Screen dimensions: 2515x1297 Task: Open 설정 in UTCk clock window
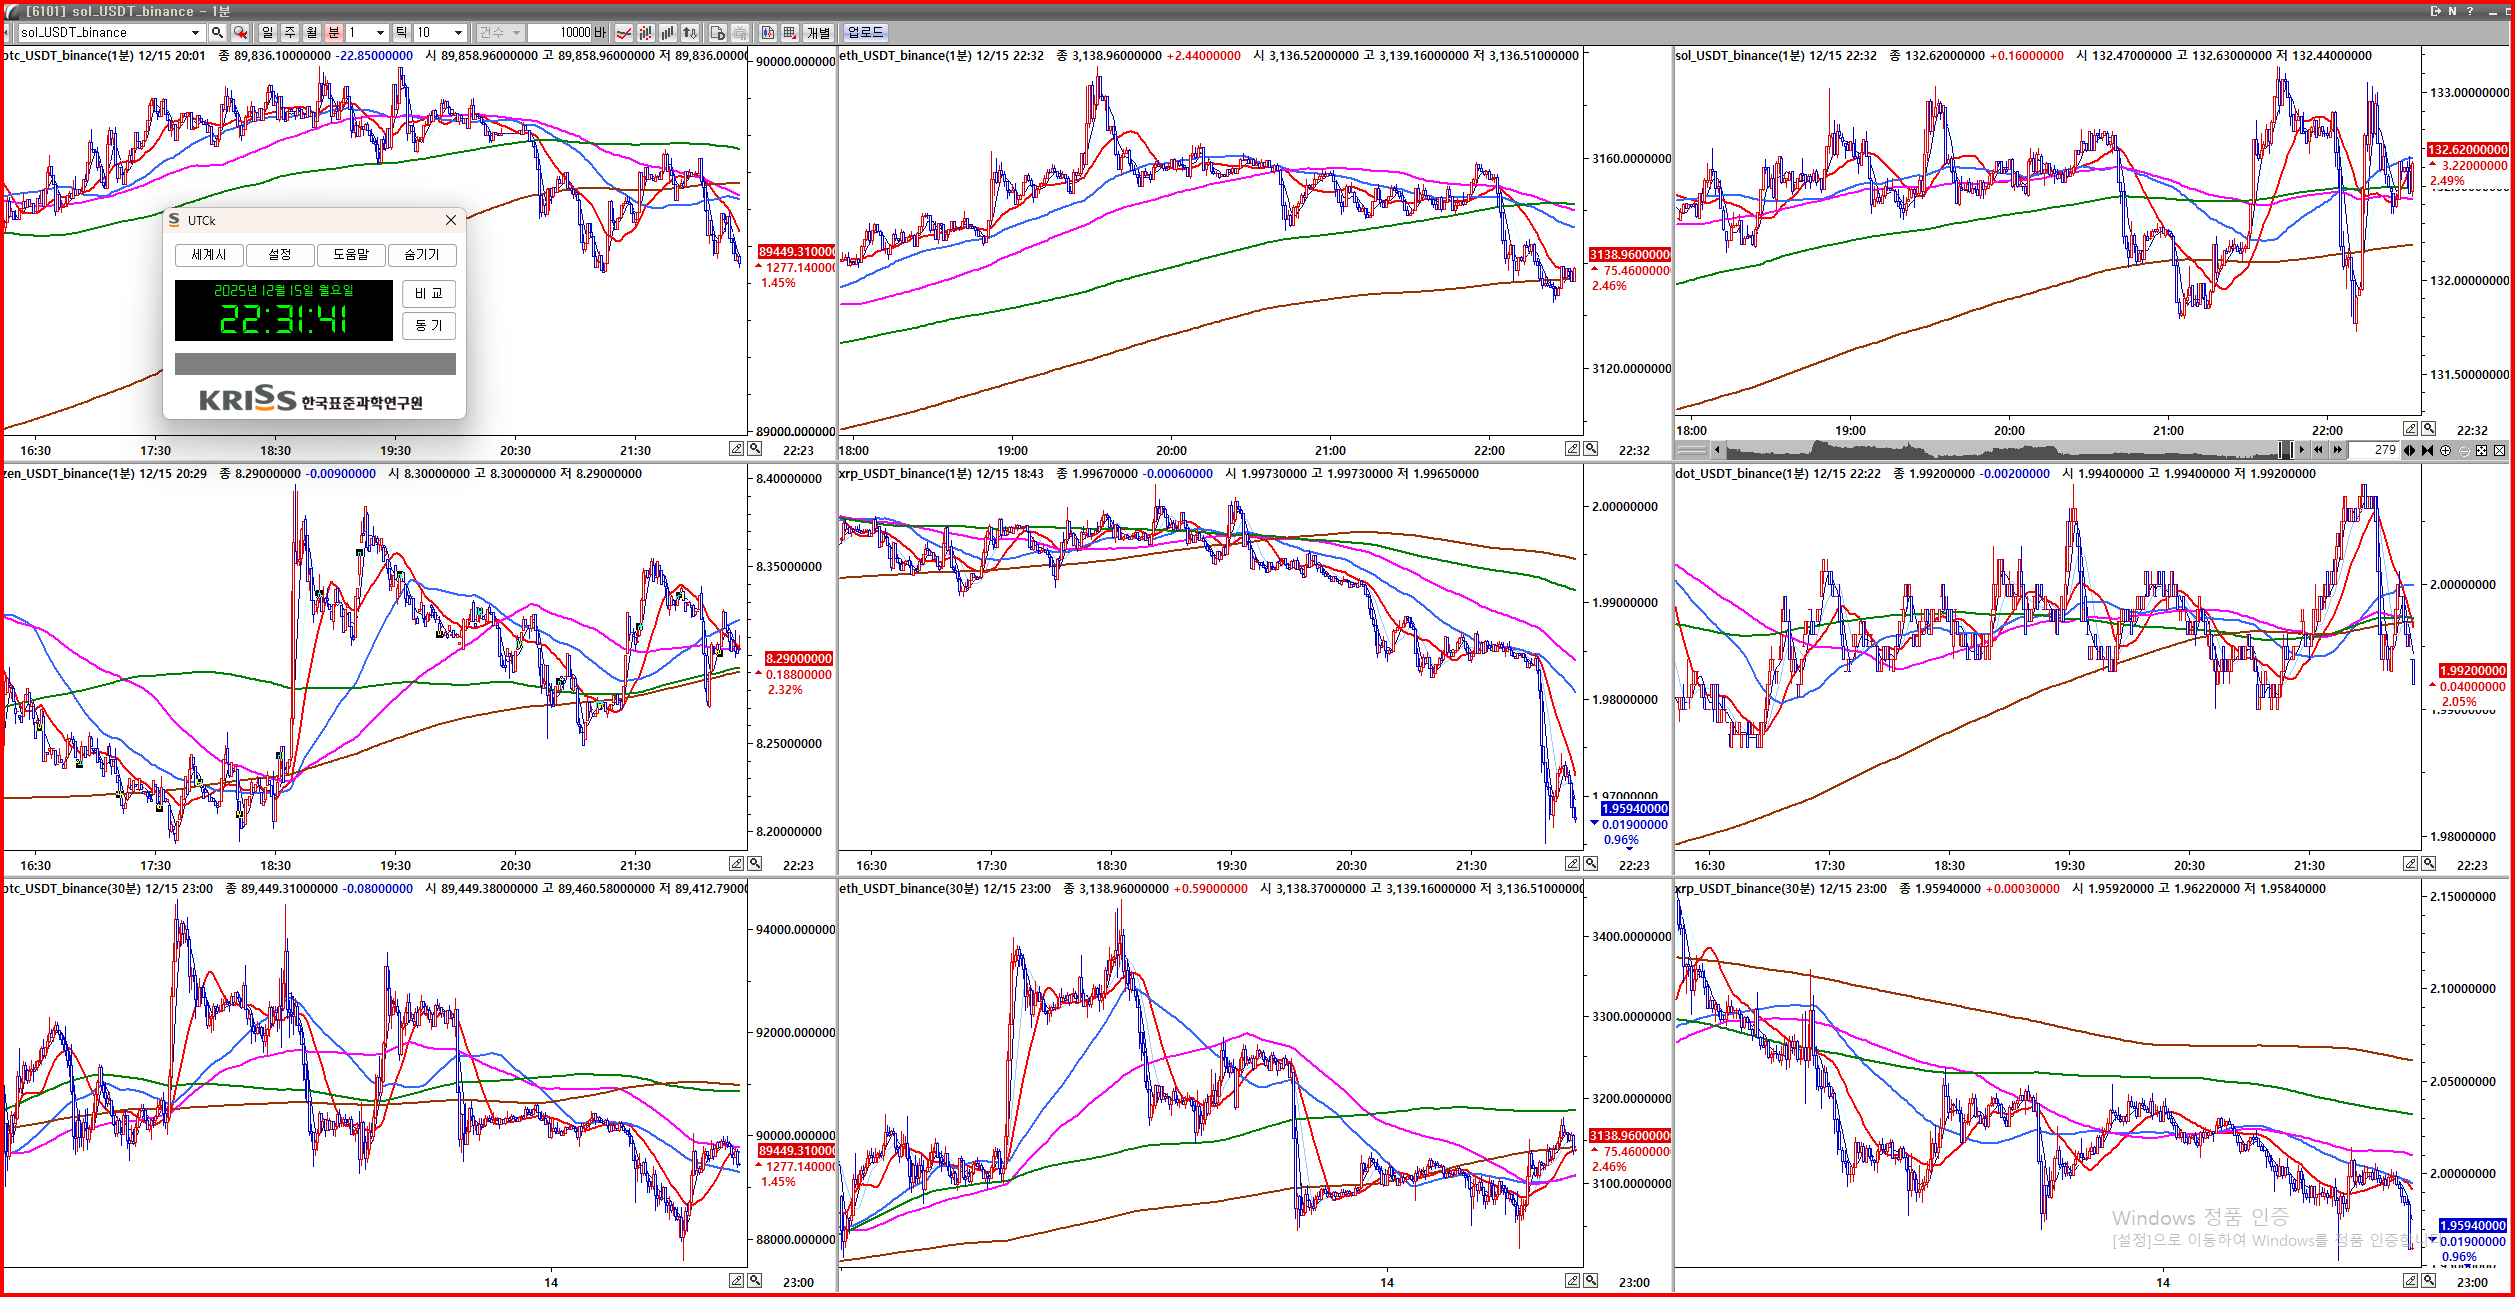pos(280,255)
